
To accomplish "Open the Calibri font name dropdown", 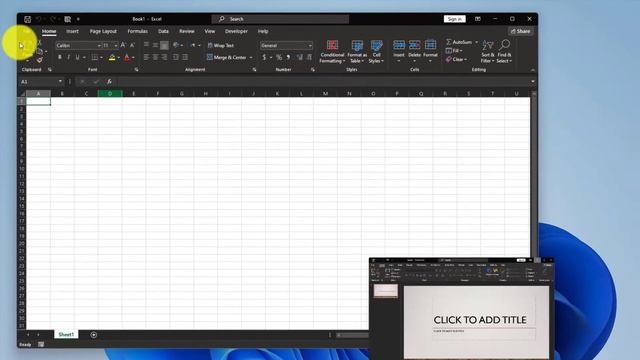I will (99, 45).
